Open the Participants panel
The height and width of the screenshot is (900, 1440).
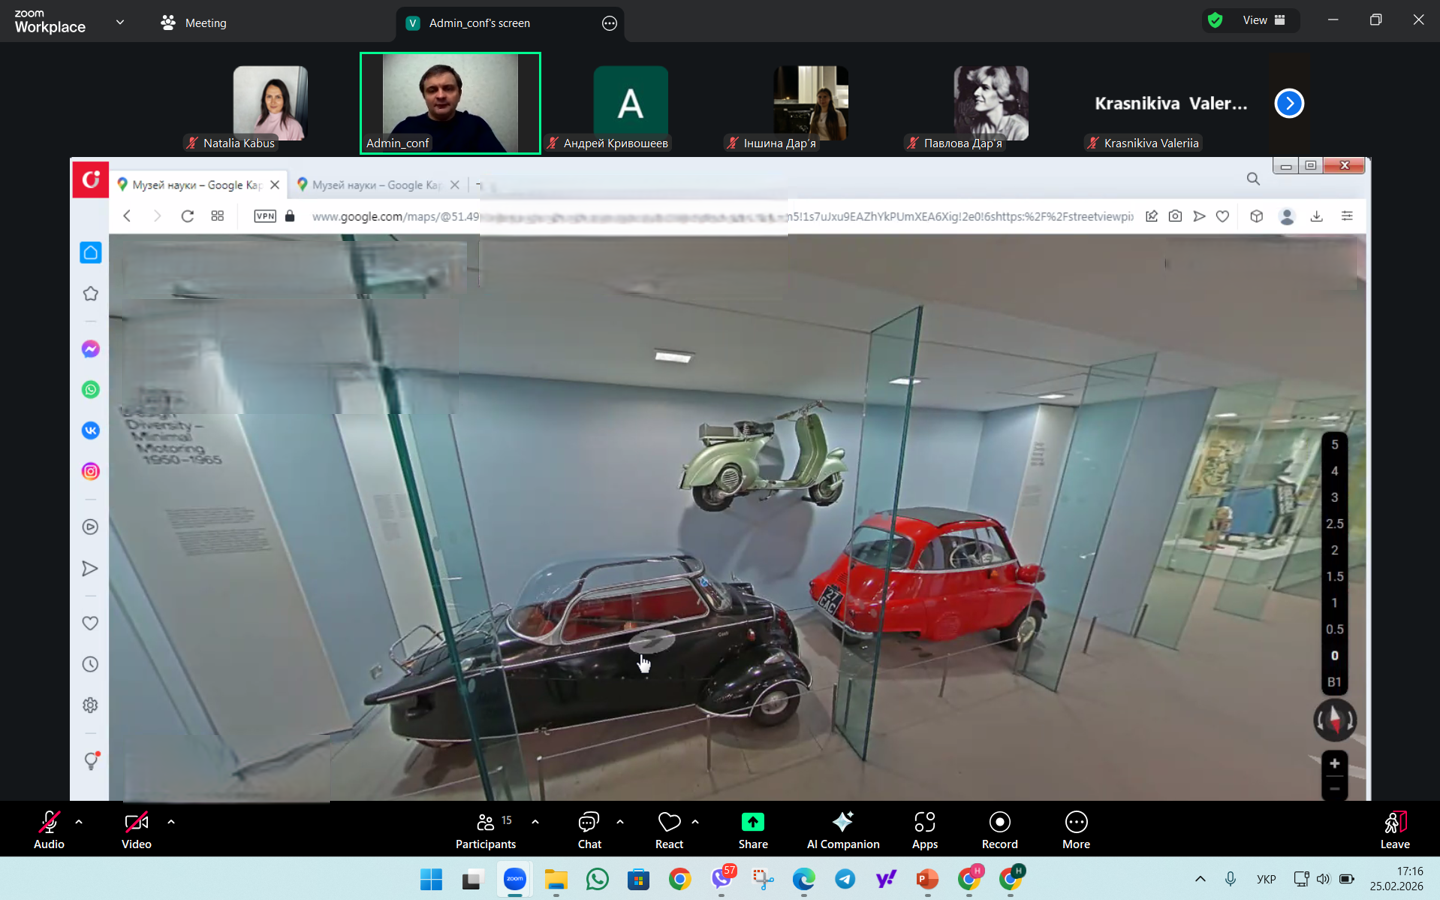pos(486,829)
